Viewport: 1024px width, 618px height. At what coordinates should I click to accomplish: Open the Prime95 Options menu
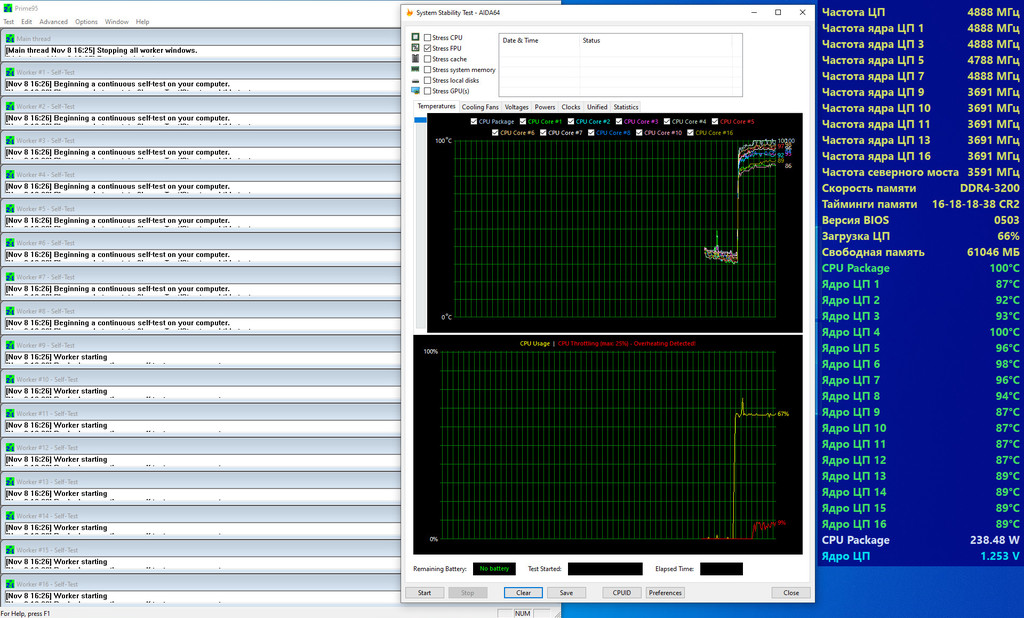[x=87, y=21]
